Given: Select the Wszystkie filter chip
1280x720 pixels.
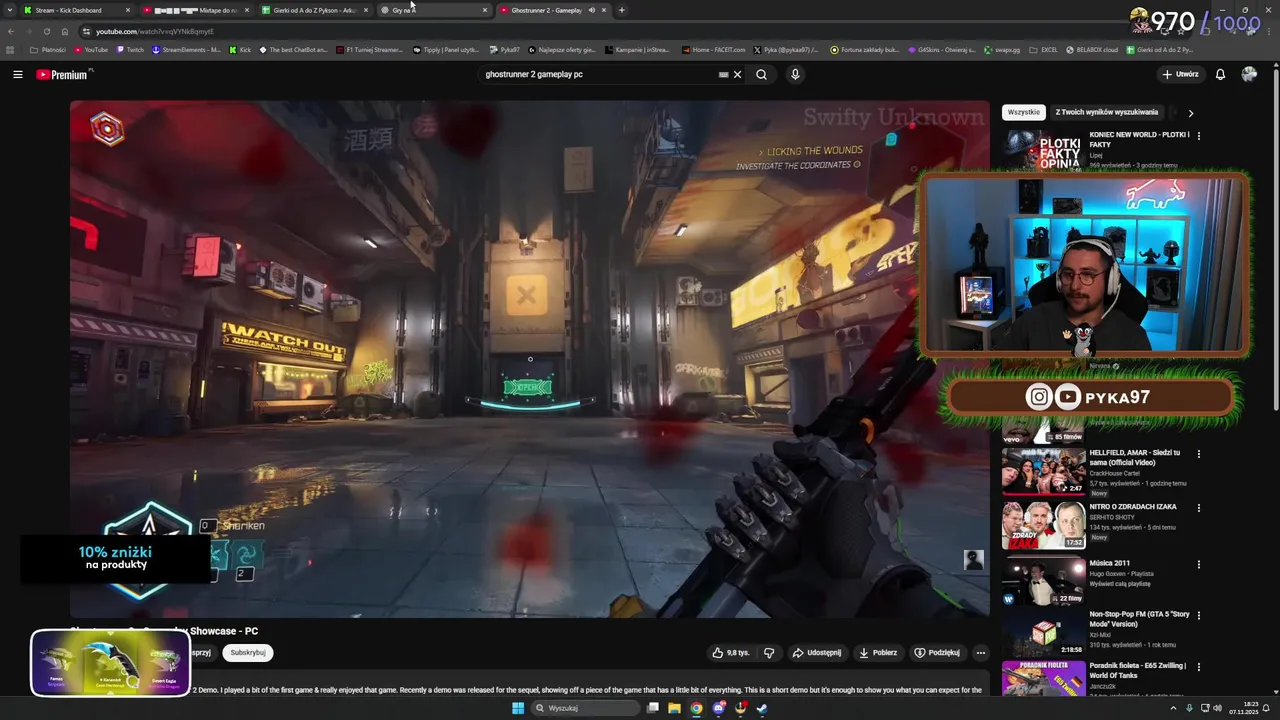Looking at the screenshot, I should point(1023,112).
